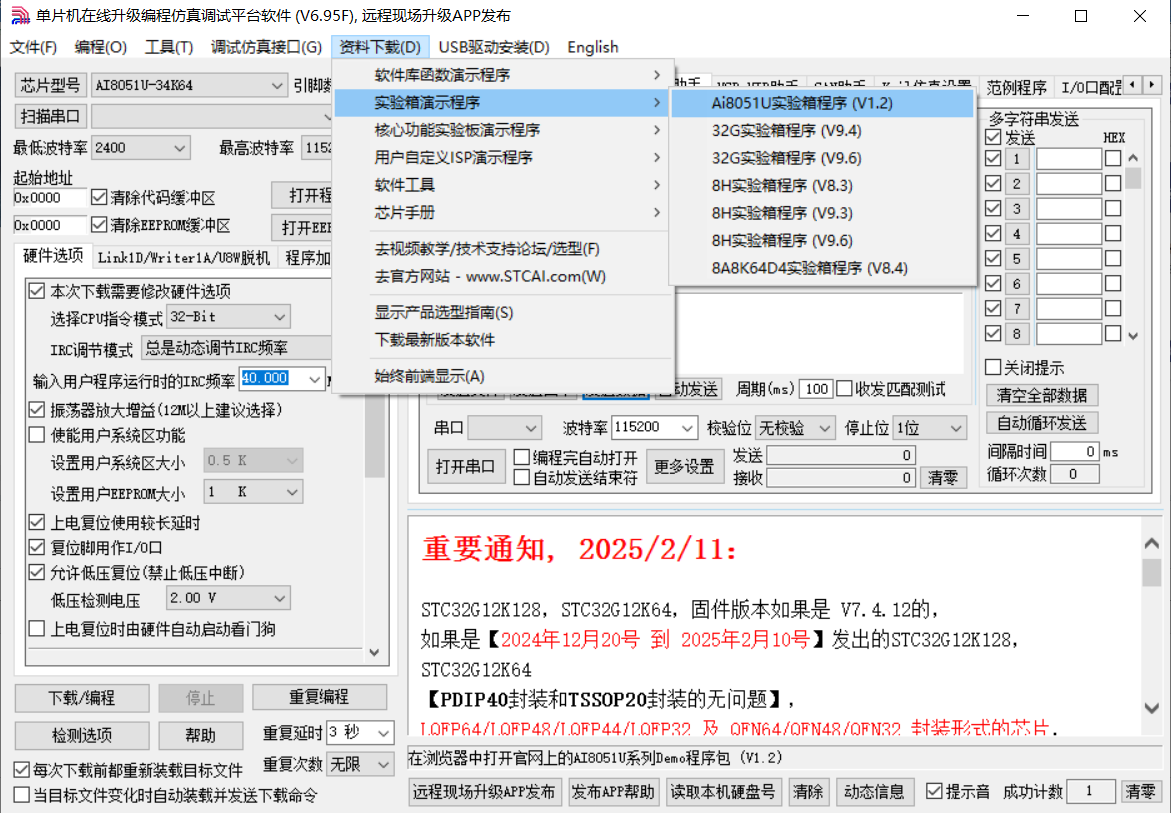Image resolution: width=1171 pixels, height=813 pixels.
Task: Click the STC app icon in title bar
Action: [x=20, y=16]
